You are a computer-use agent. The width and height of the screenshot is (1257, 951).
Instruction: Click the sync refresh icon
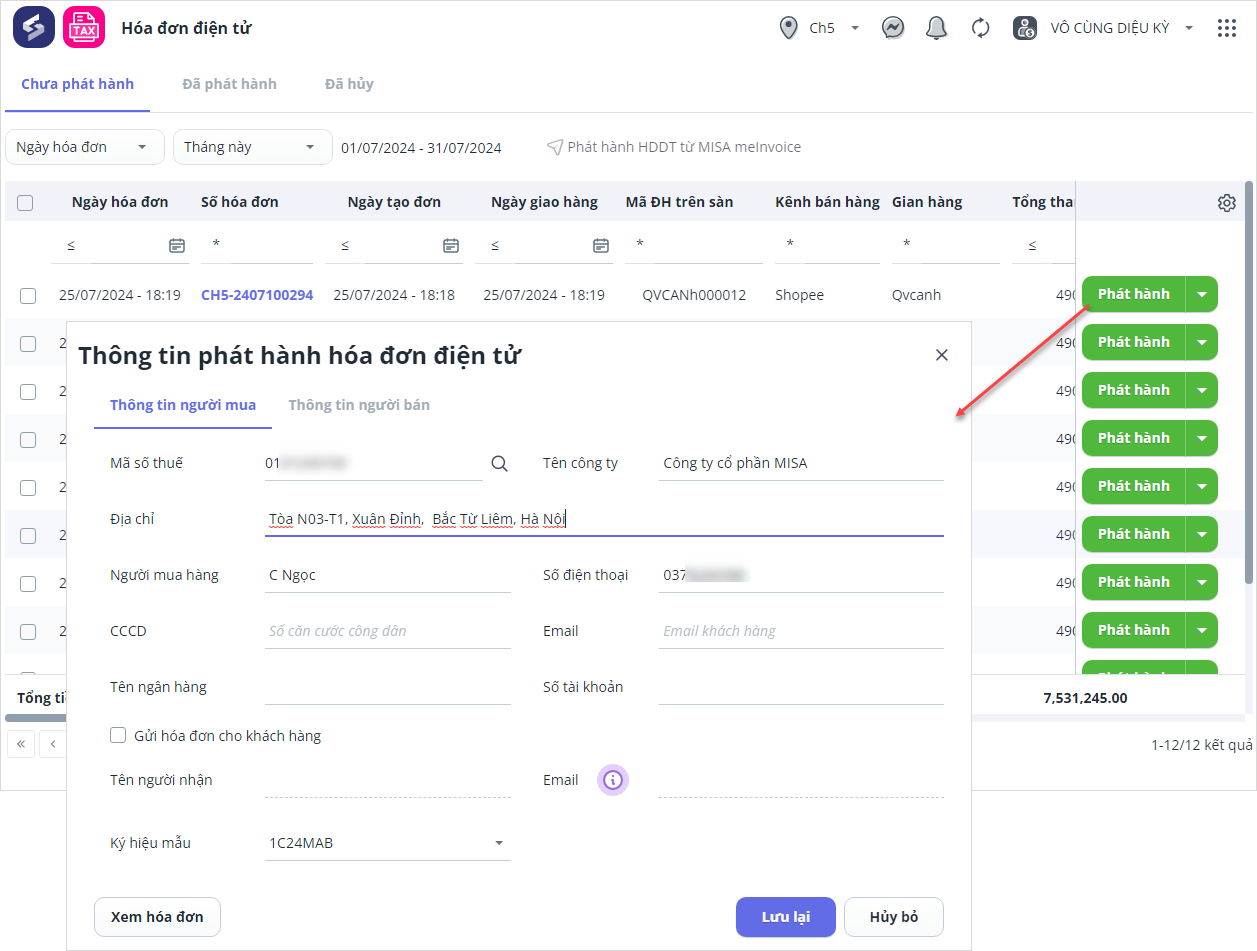click(981, 28)
